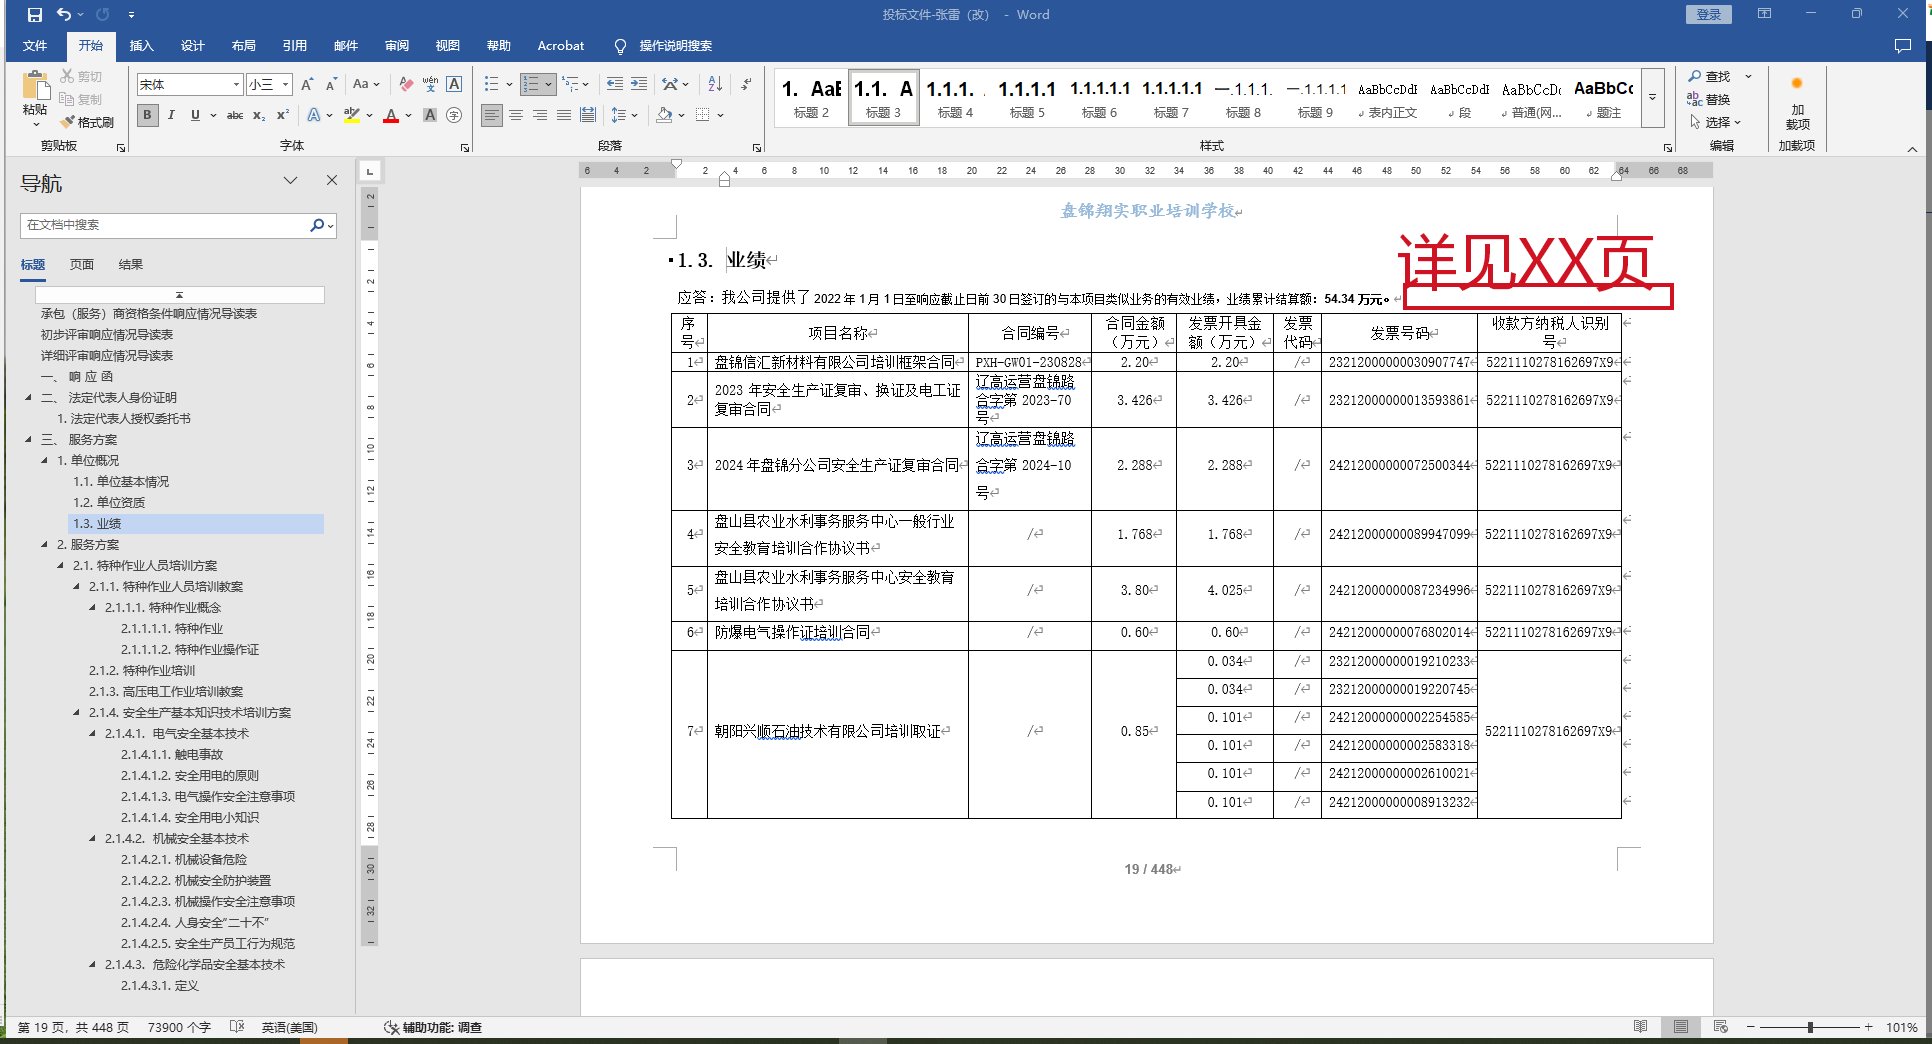Image resolution: width=1932 pixels, height=1044 pixels.
Task: Apply the yellow text highlight color
Action: coord(351,115)
